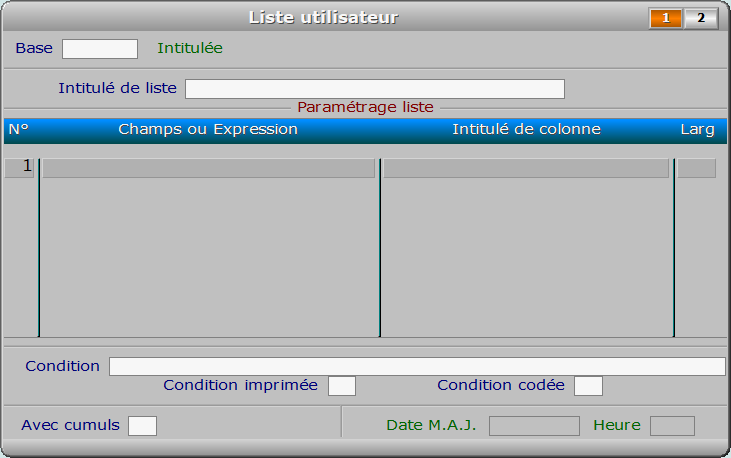The image size is (731, 458).
Task: Click the green Intitulée label
Action: coord(190,48)
